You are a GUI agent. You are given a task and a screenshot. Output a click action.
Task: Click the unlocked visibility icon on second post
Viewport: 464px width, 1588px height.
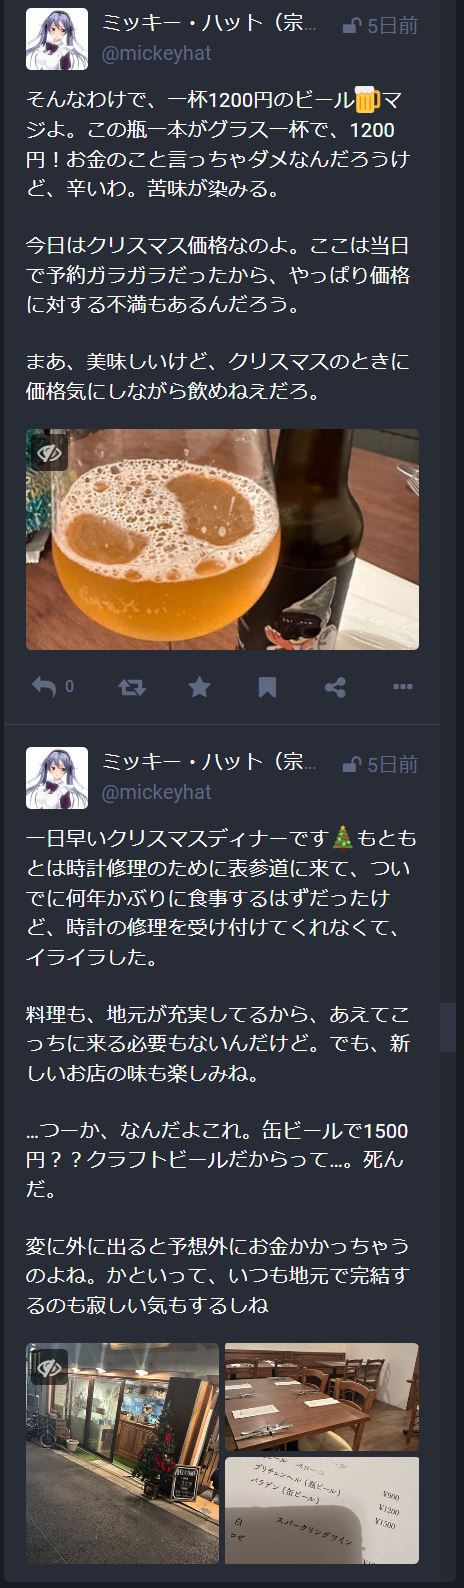351,765
